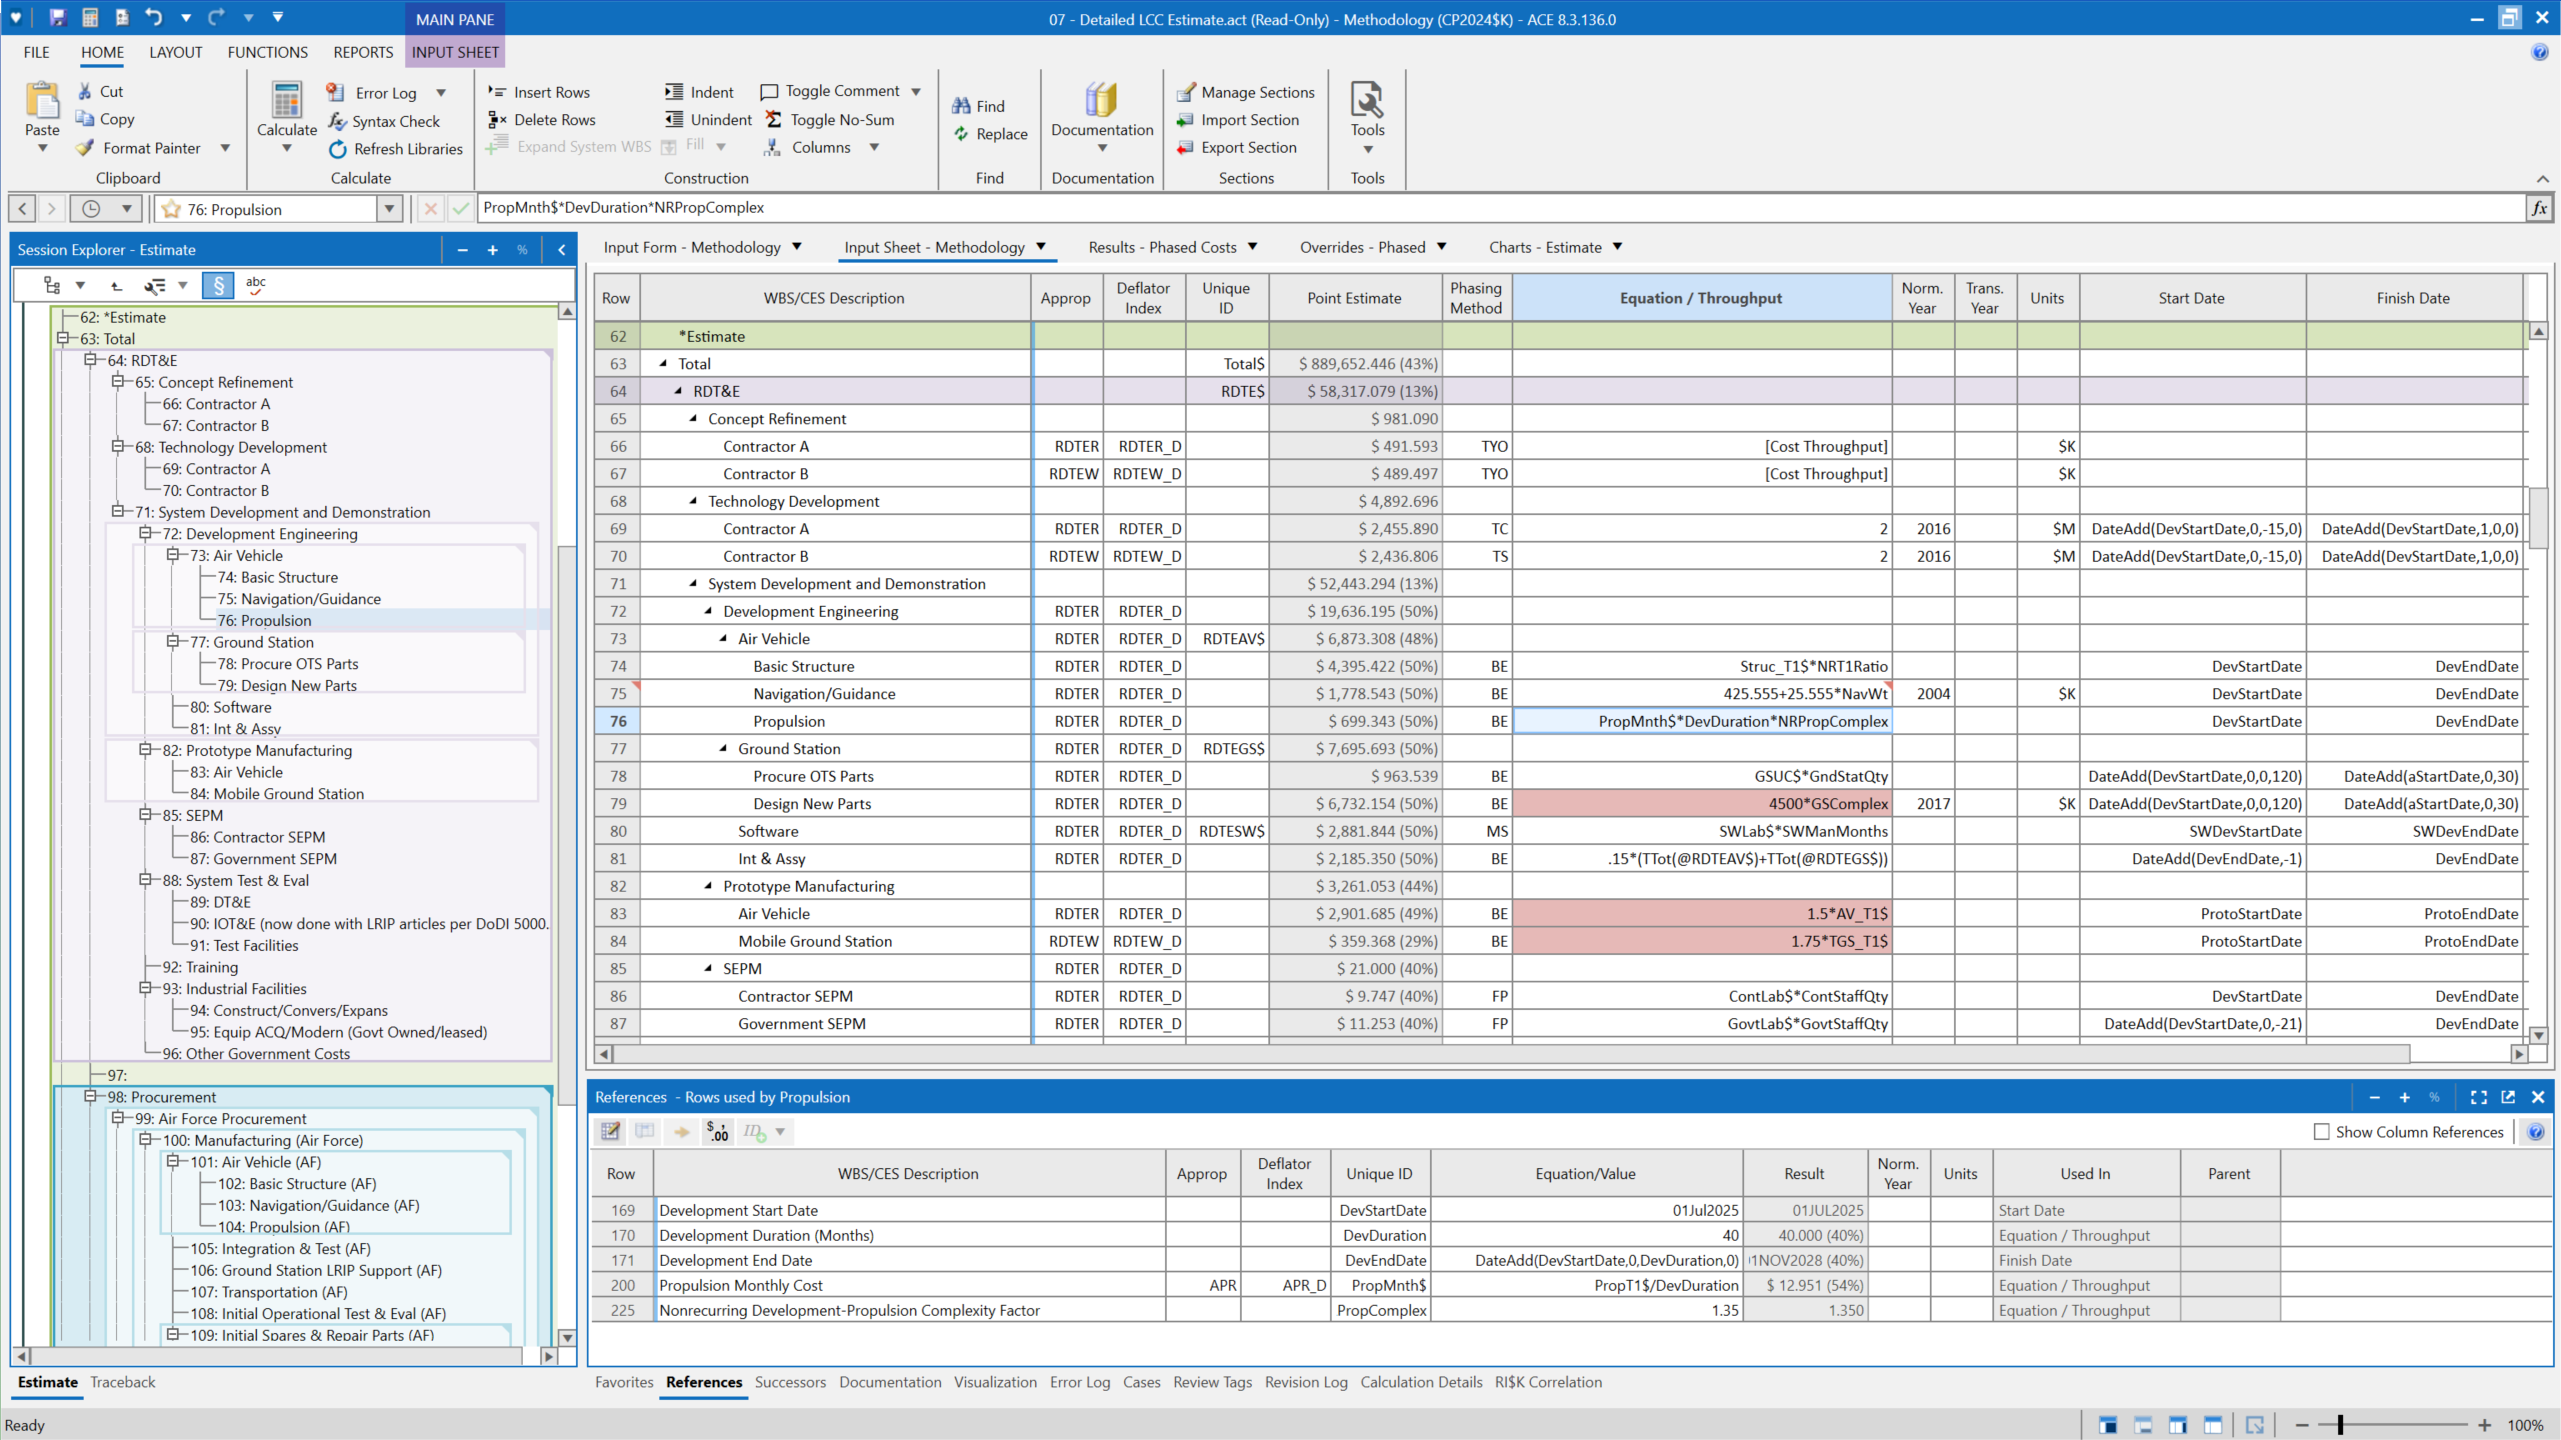Toggle section symbol view in Session Explorer

click(x=218, y=286)
